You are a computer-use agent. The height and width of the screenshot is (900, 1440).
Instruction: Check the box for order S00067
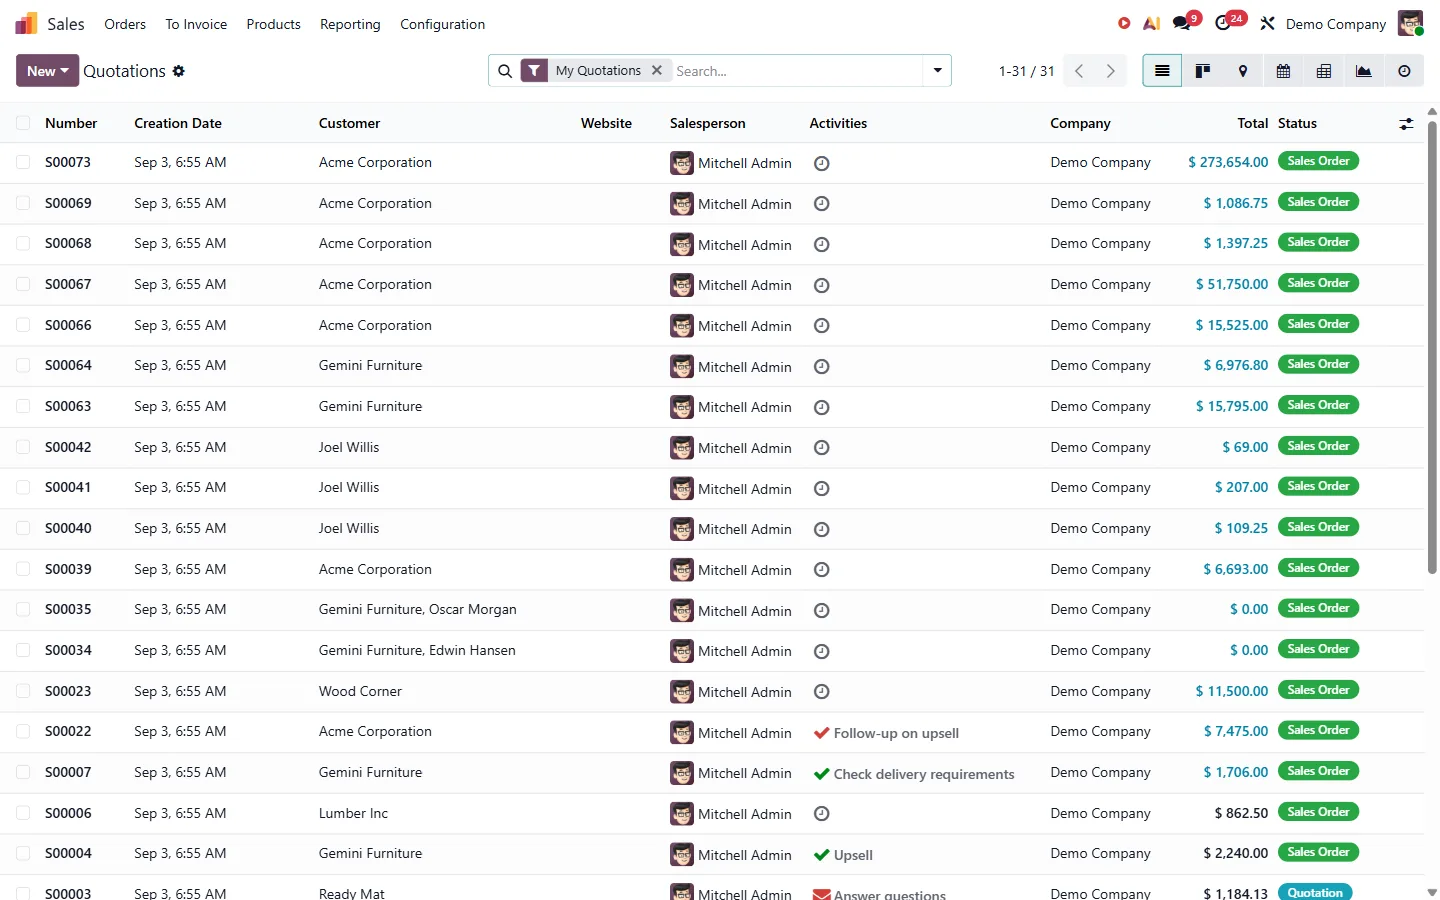[23, 284]
